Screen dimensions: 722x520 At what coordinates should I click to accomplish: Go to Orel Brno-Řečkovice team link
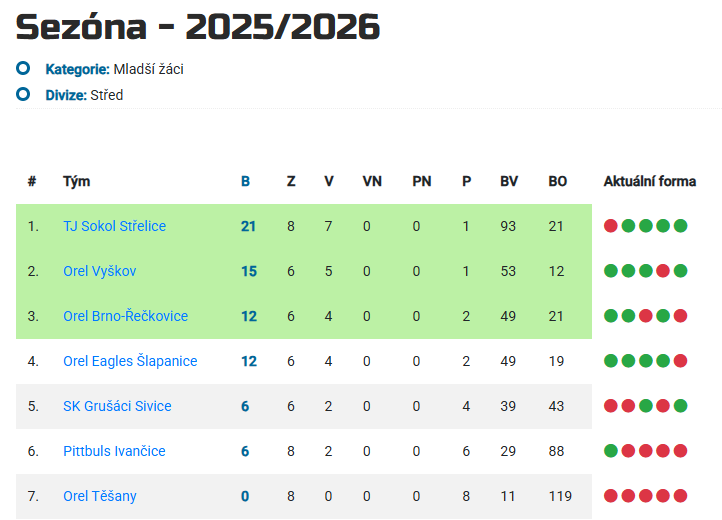[125, 316]
